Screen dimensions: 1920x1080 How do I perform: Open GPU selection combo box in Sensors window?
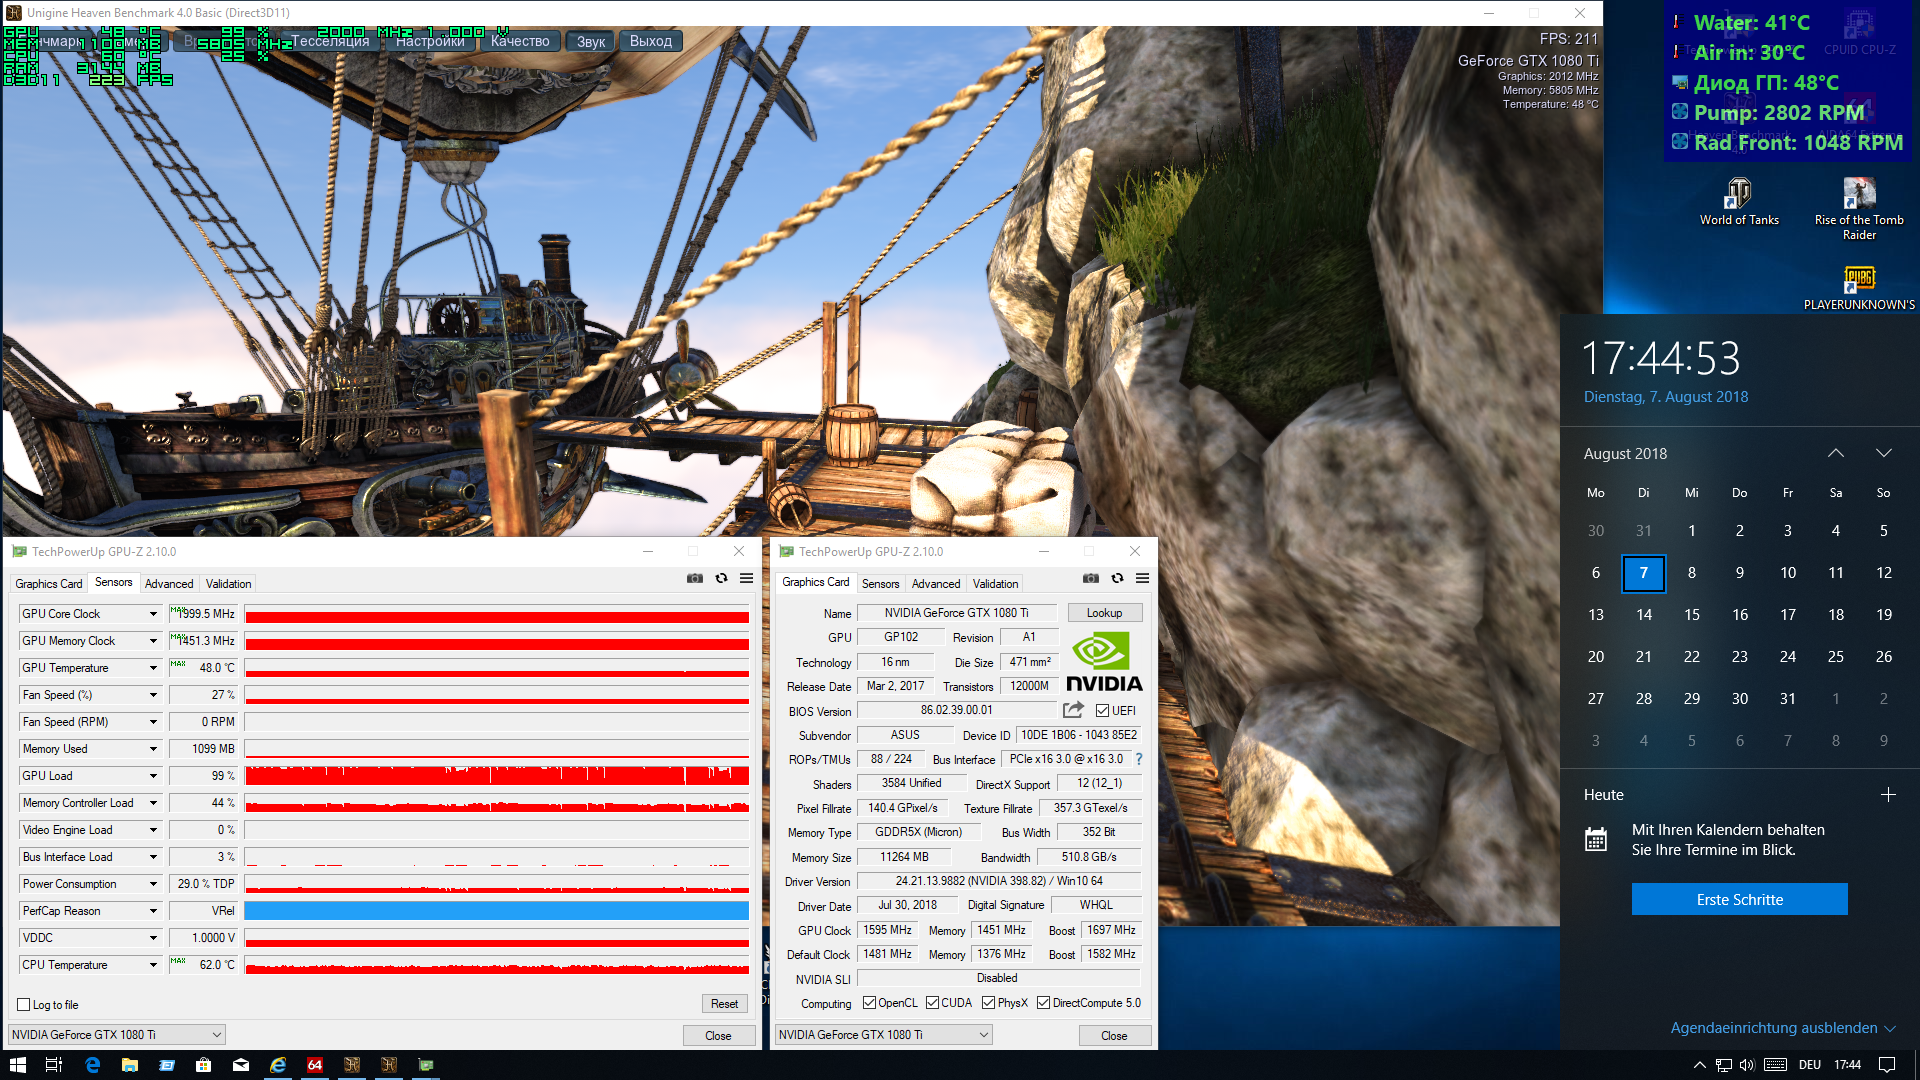pos(116,1035)
